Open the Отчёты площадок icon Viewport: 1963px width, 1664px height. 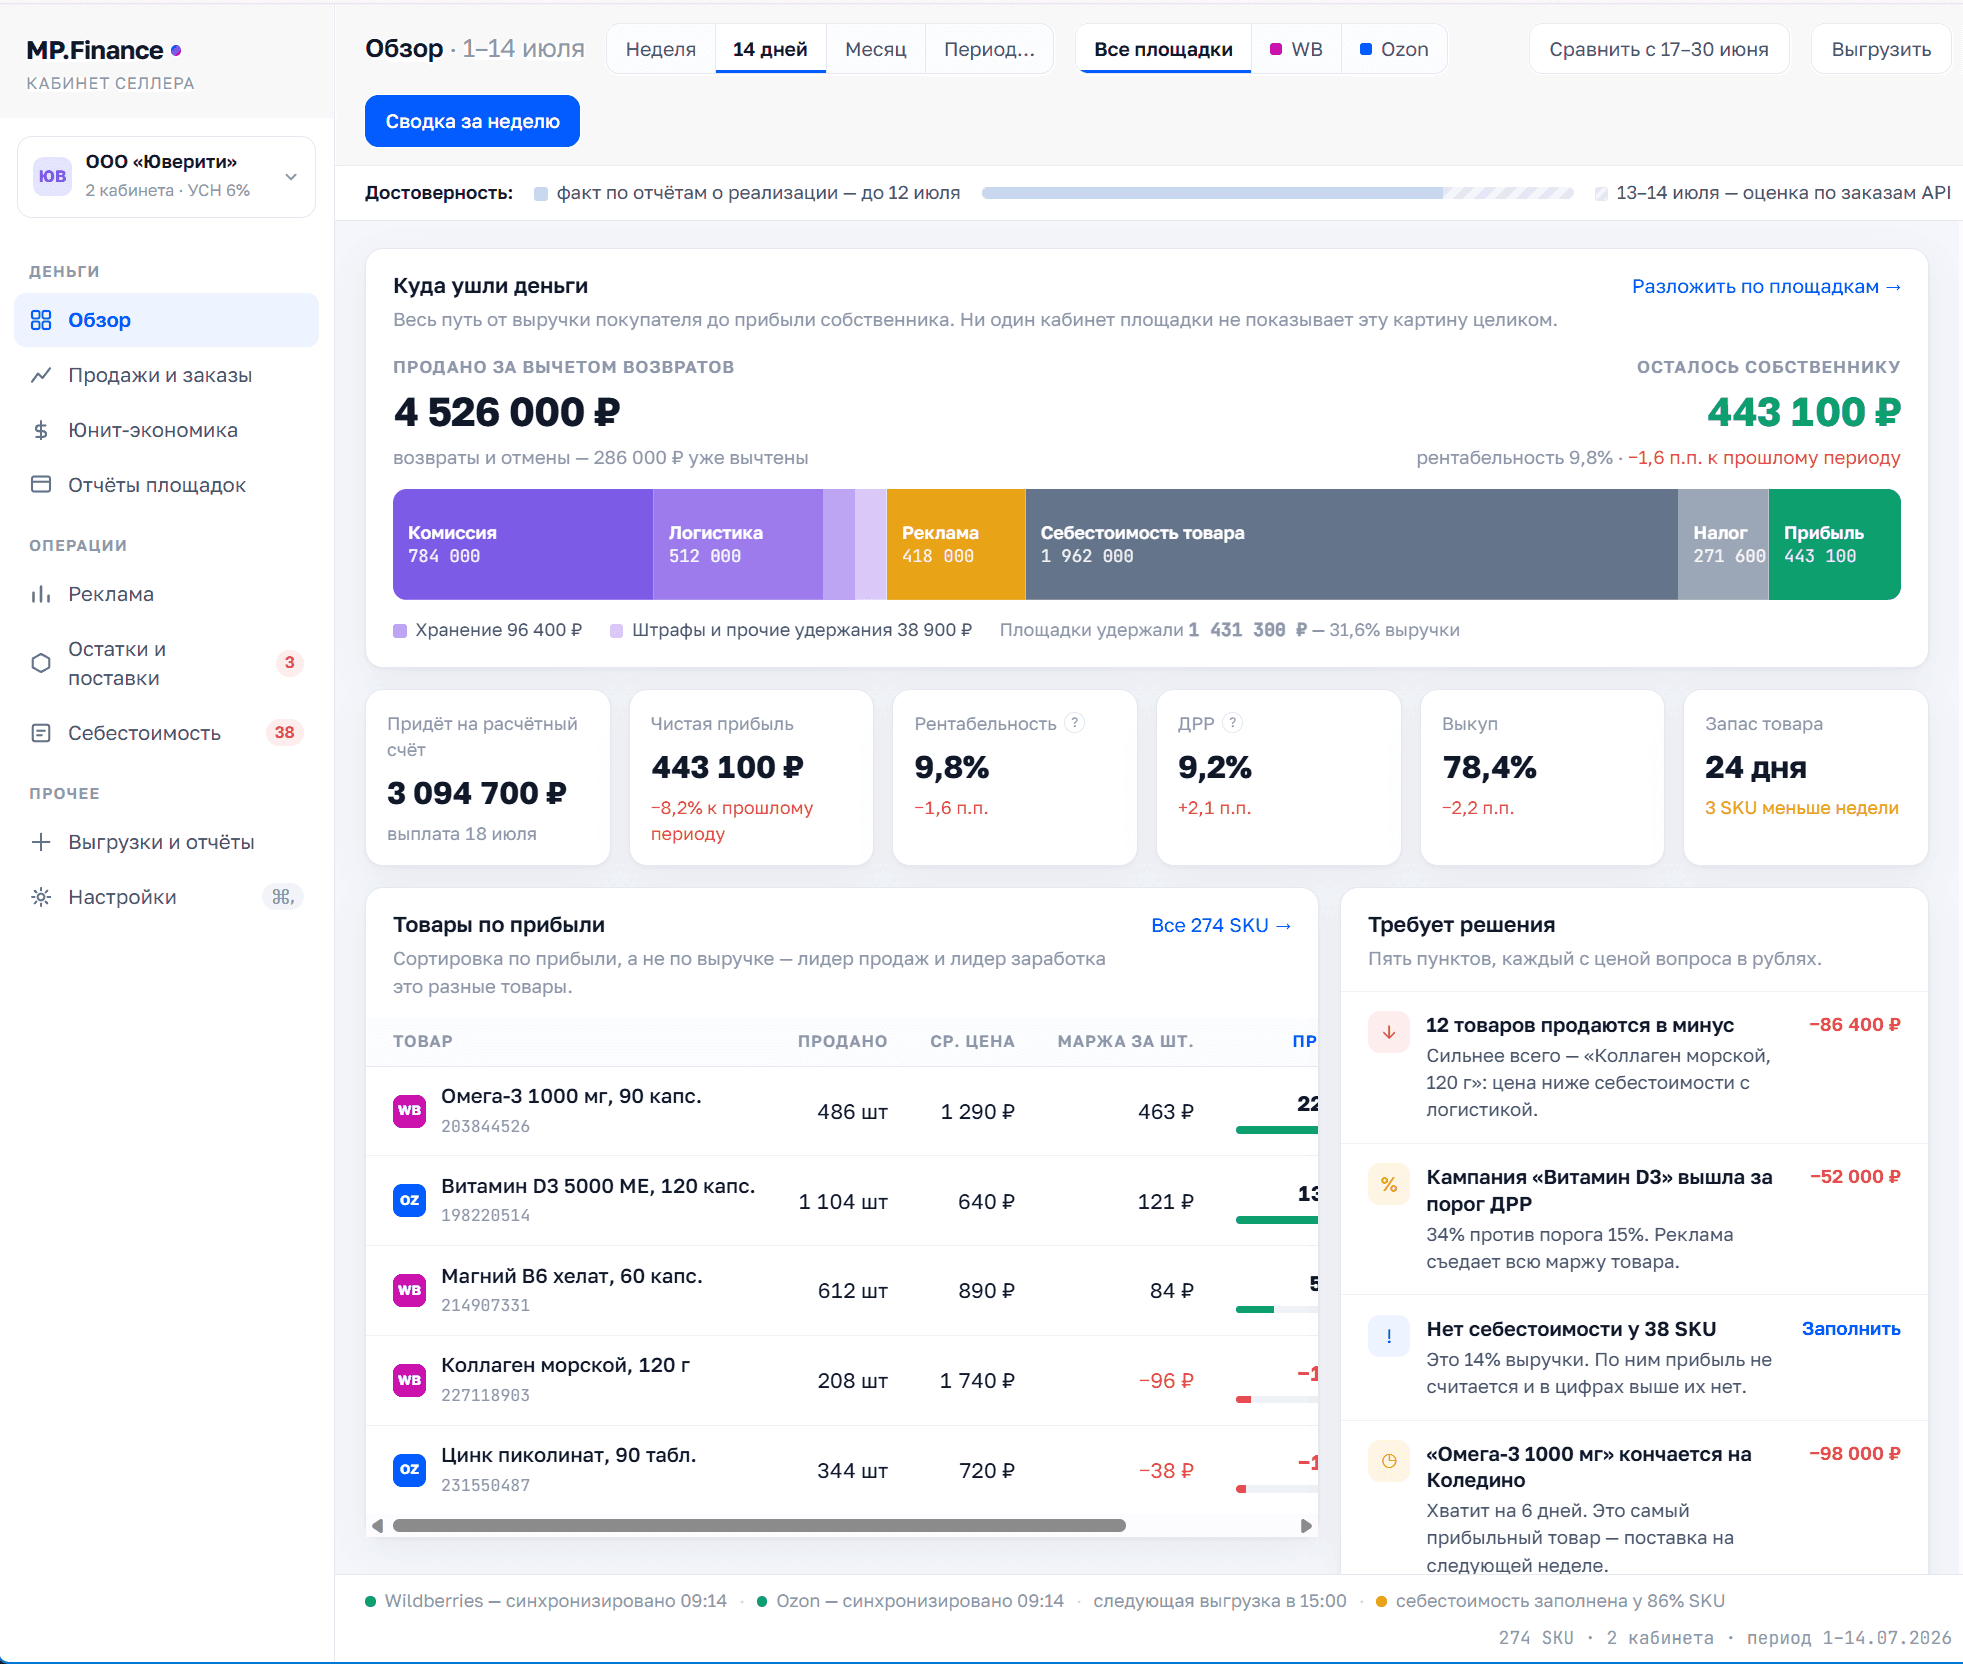click(41, 485)
